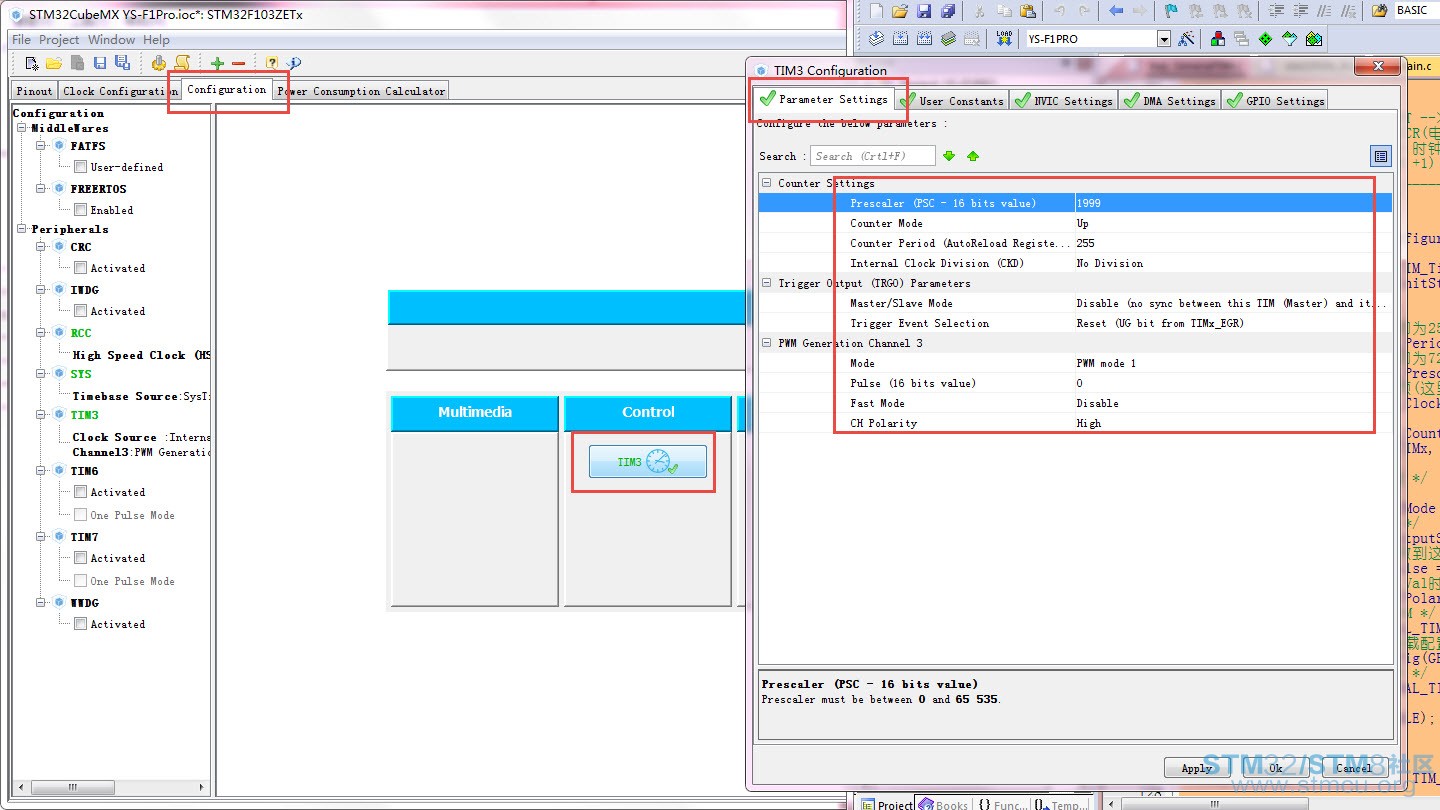The width and height of the screenshot is (1440, 810).
Task: Click Ok button in TIM3 Configuration
Action: point(1276,768)
